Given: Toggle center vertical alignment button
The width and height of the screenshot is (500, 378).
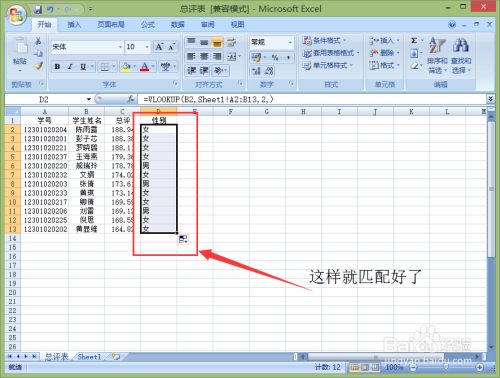Looking at the screenshot, I should pos(204,42).
